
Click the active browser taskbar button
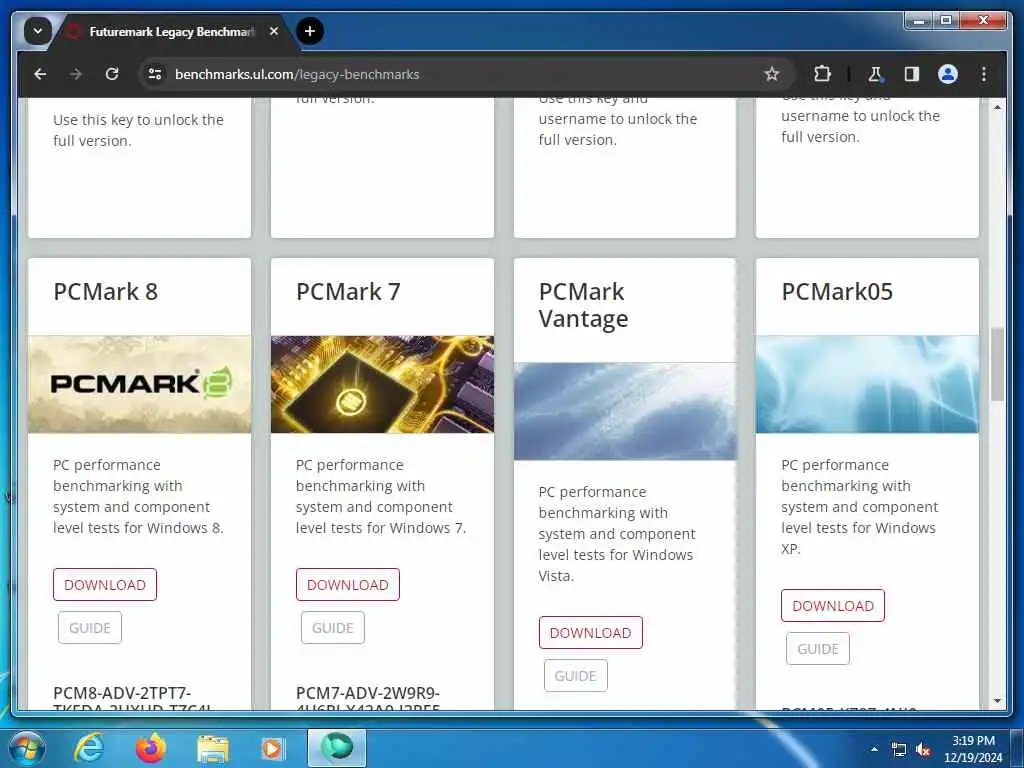[x=337, y=748]
